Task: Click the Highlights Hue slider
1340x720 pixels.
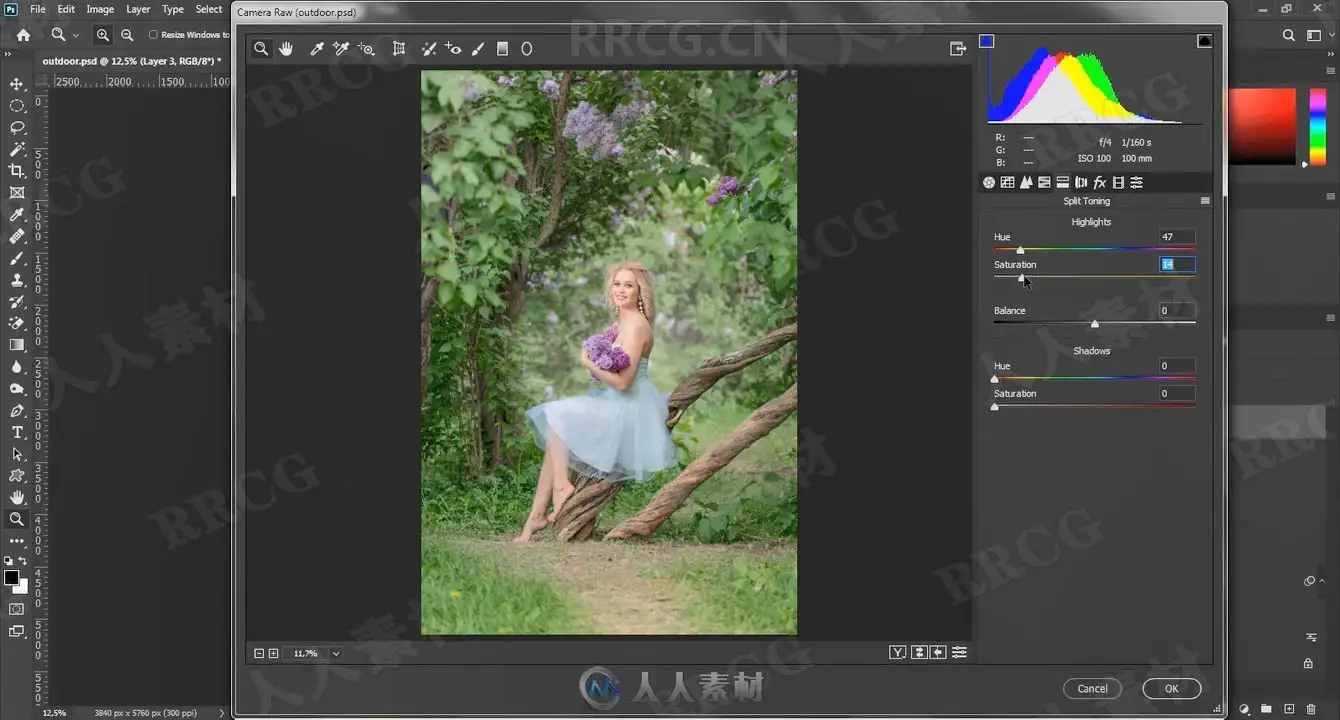Action: tap(1094, 249)
